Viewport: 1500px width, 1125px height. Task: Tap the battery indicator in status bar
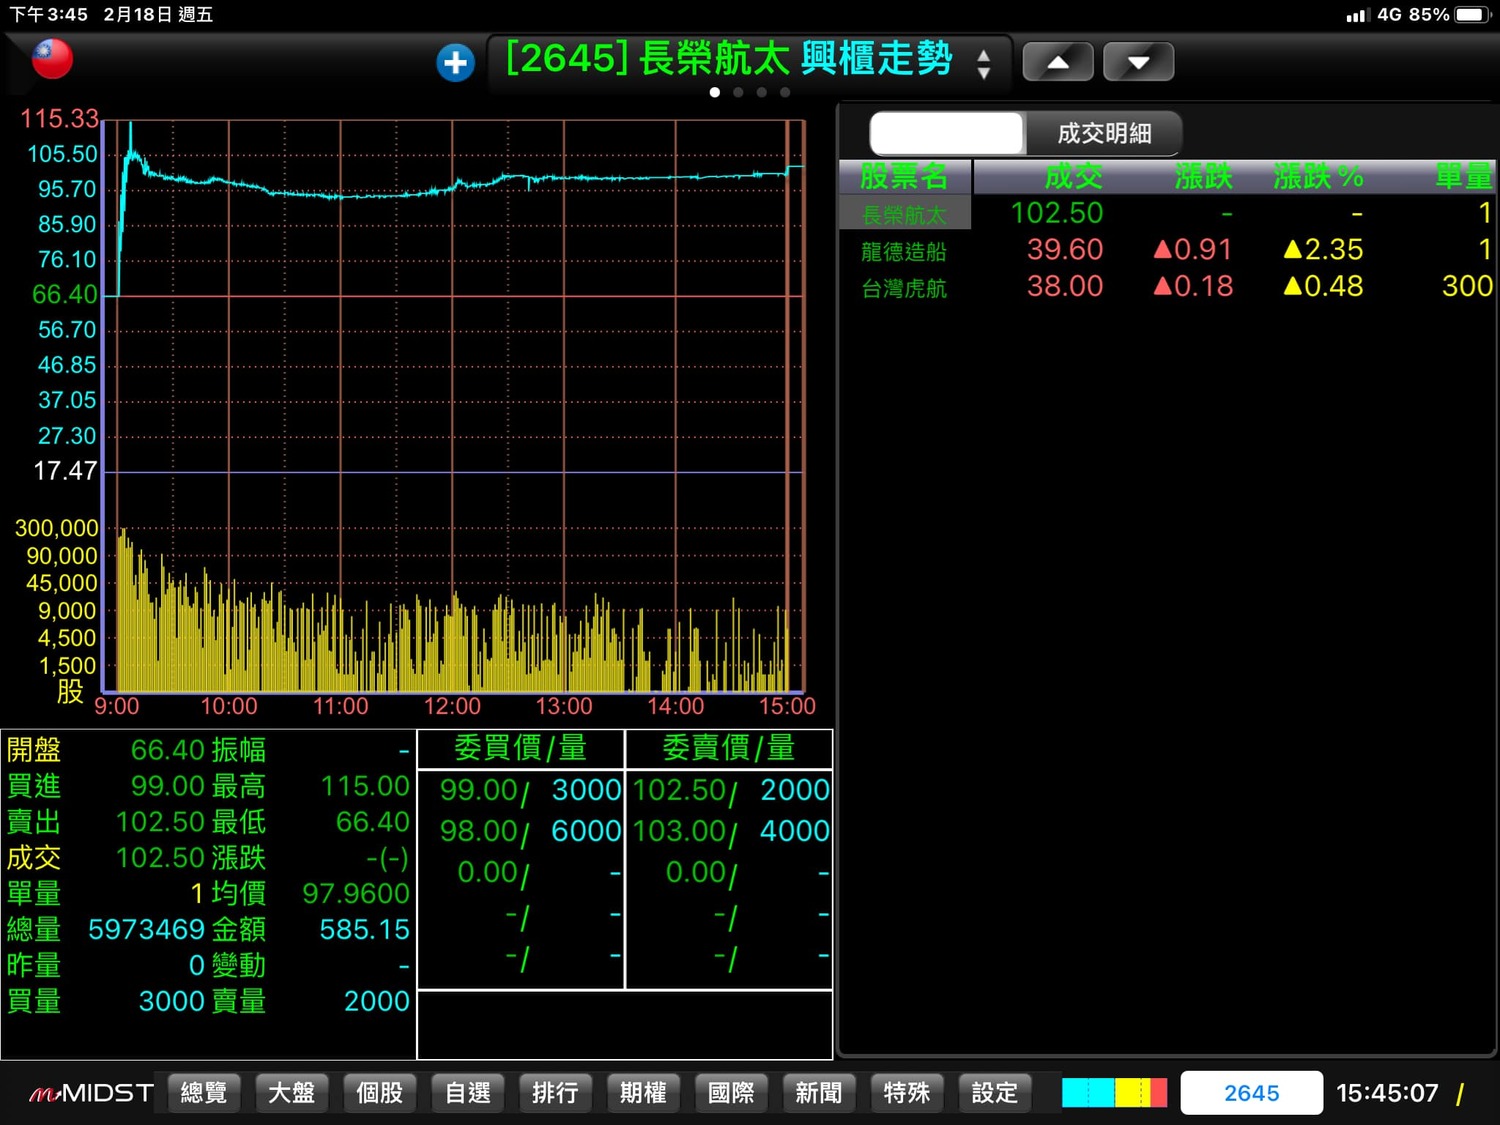(x=1474, y=15)
